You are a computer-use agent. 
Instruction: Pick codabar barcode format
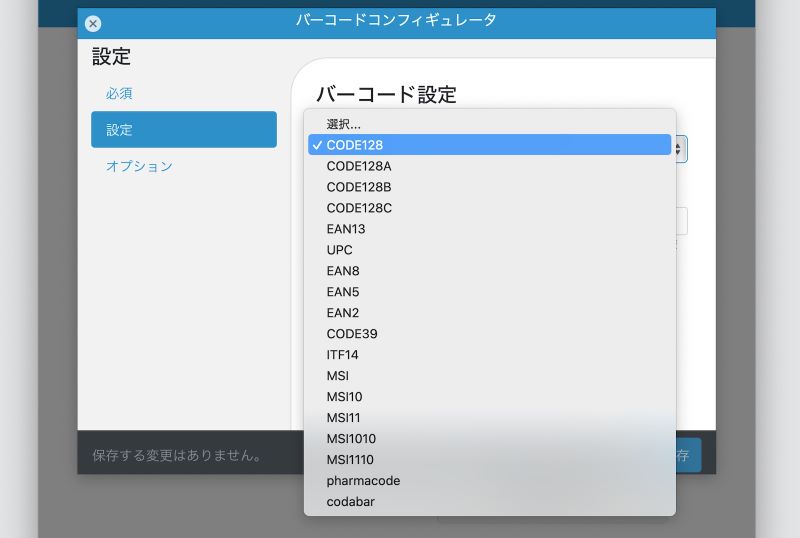click(489, 501)
